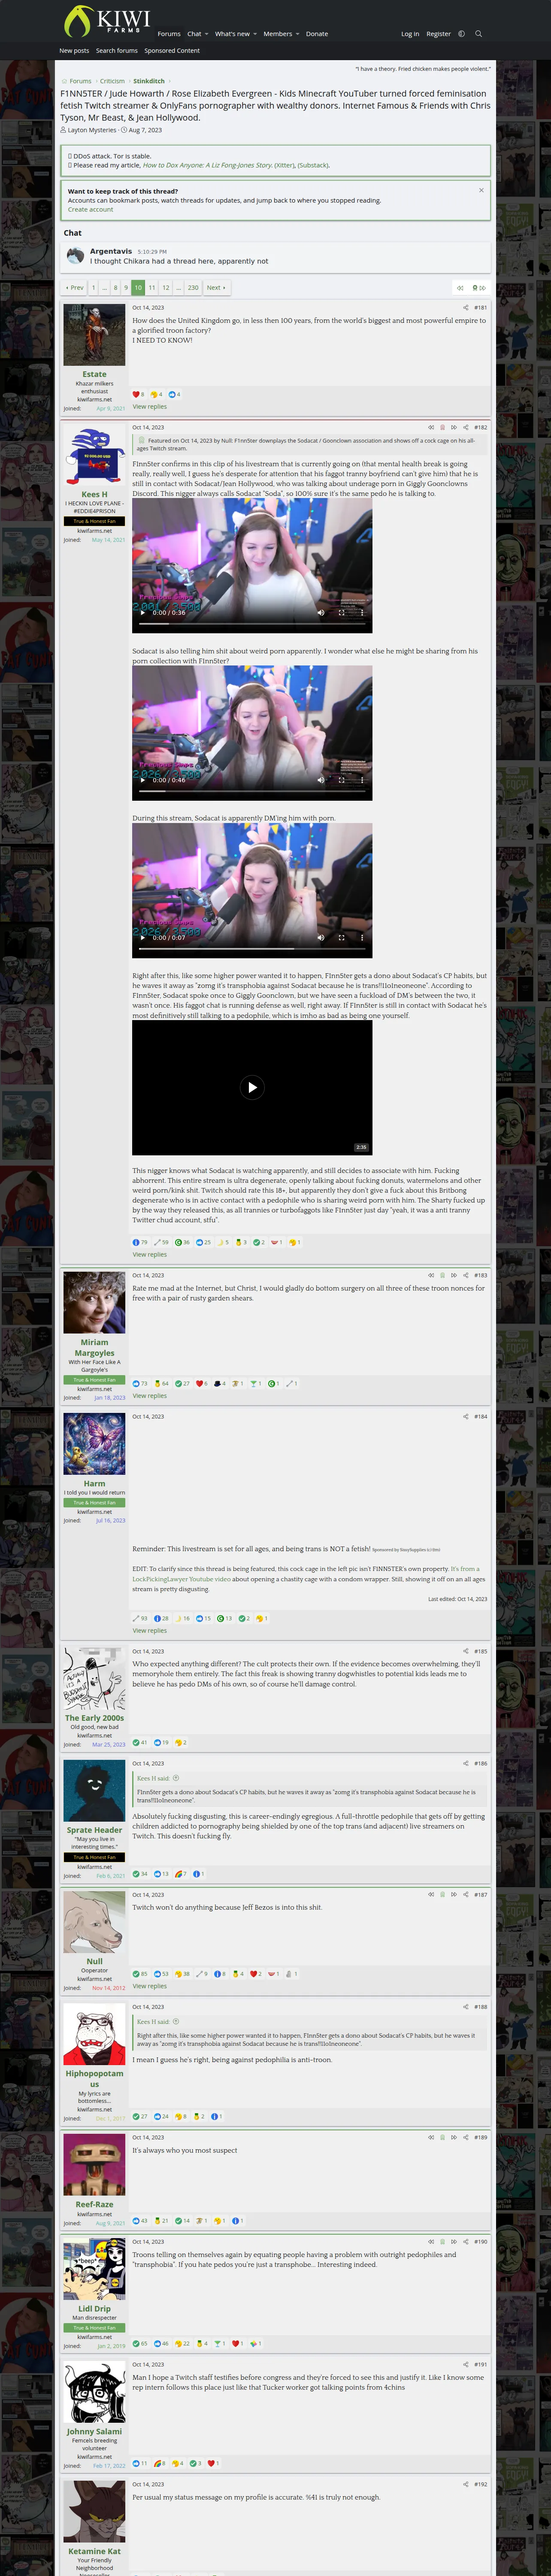This screenshot has height=2576, width=551.
Task: Click the Create account link
Action: tap(90, 209)
